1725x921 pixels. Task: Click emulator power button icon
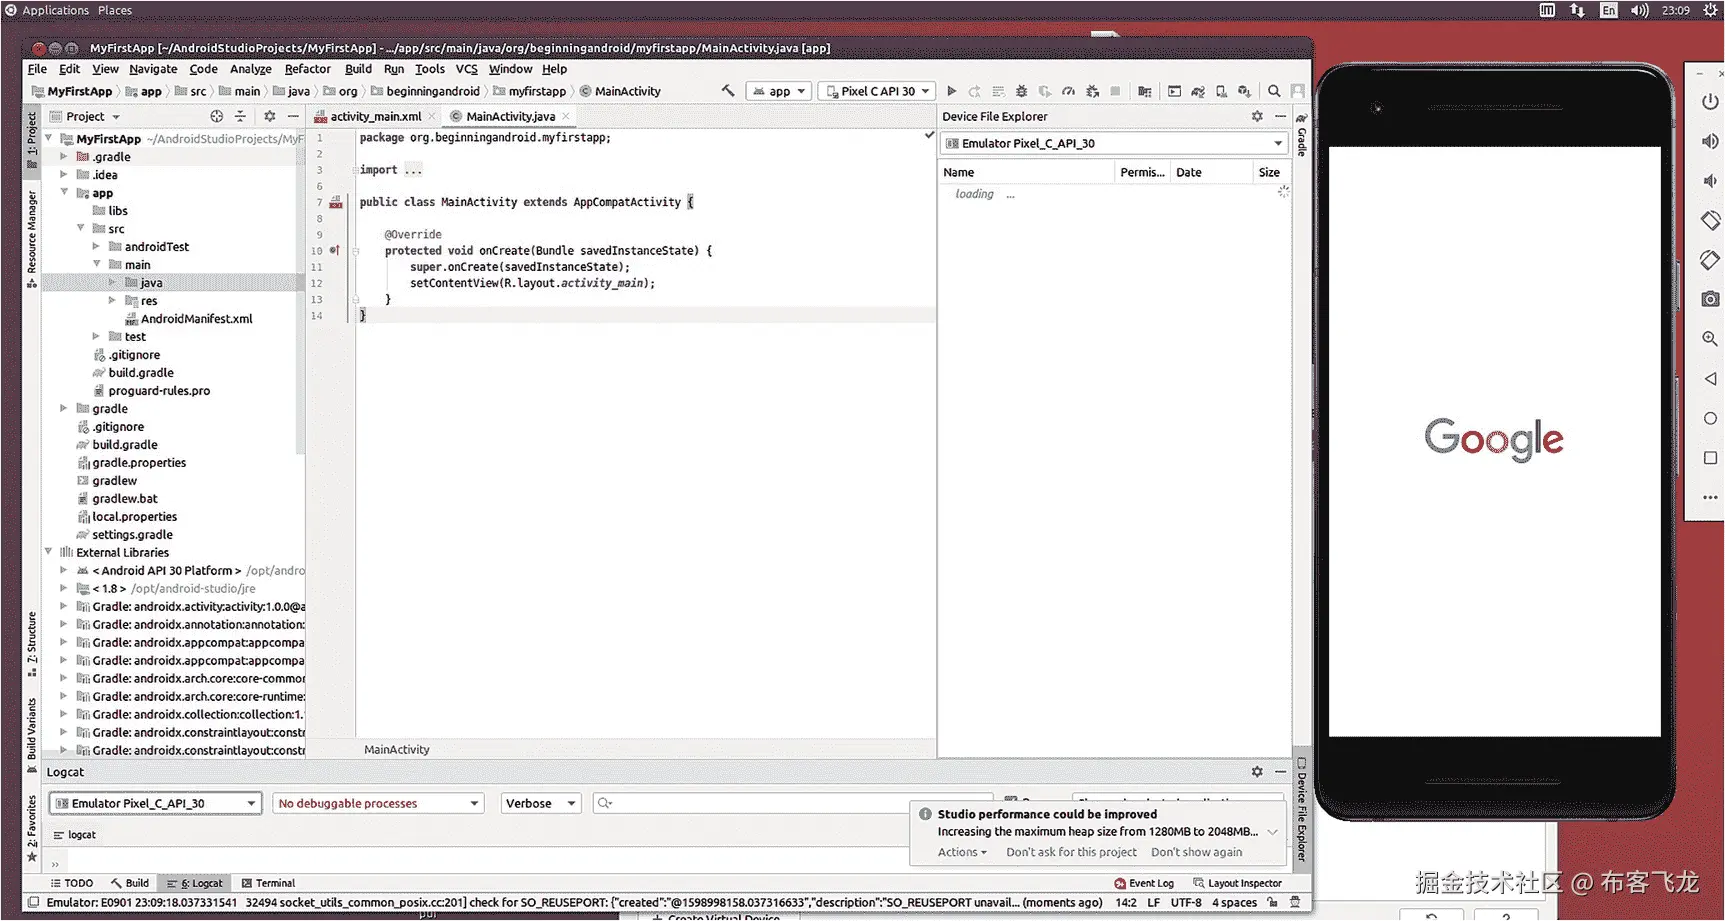tap(1710, 101)
